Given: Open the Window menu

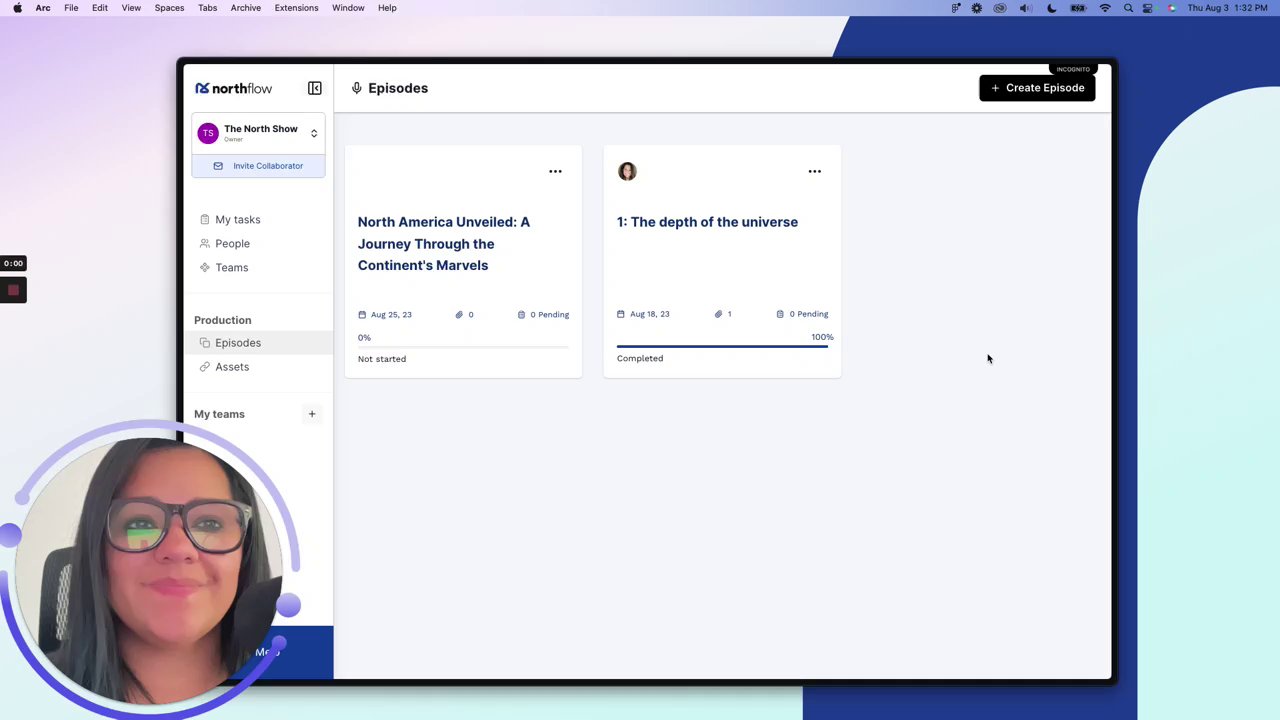Looking at the screenshot, I should tap(348, 8).
